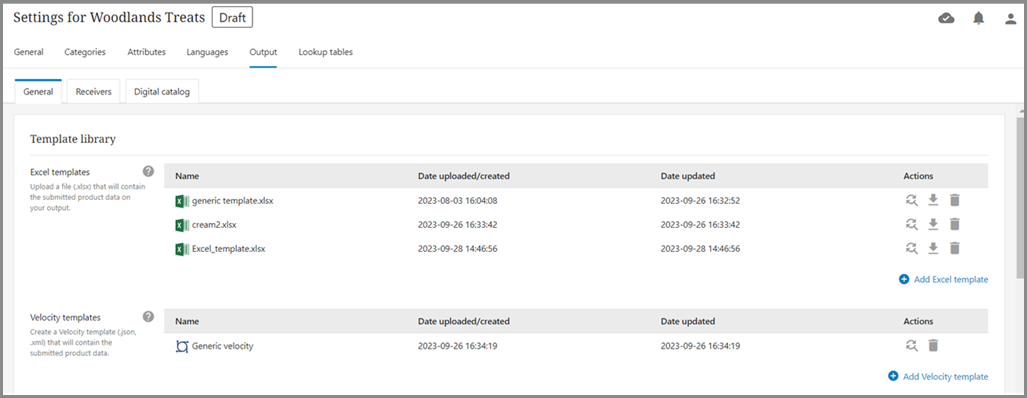The image size is (1027, 398).
Task: Delete the cream2.xlsx template
Action: pyautogui.click(x=955, y=225)
